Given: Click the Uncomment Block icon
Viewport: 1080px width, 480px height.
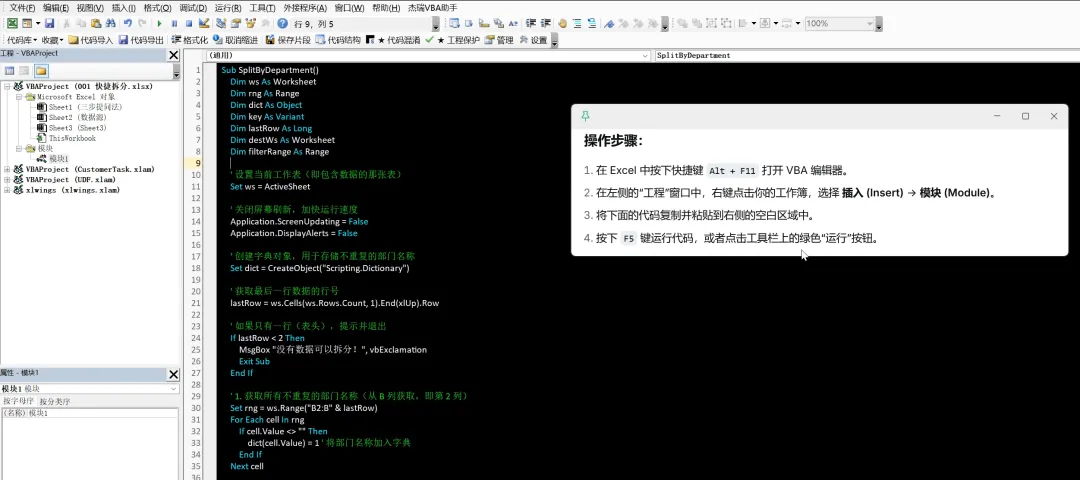Looking at the screenshot, I should [x=592, y=23].
